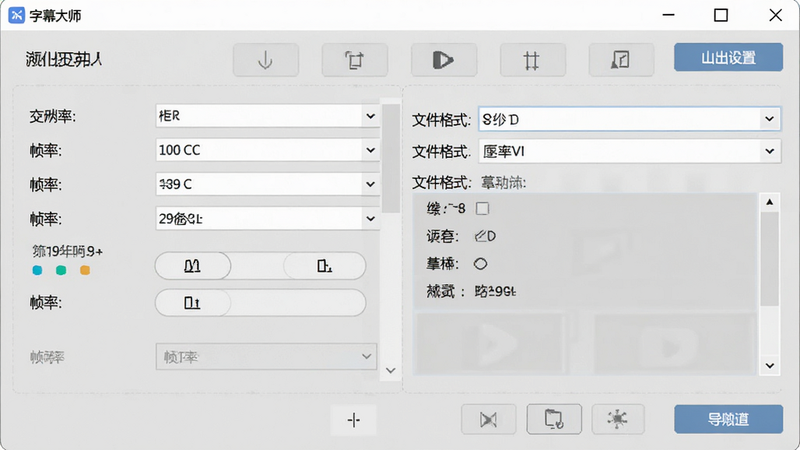The height and width of the screenshot is (450, 800).
Task: Select the right segment of upper pill toggle
Action: click(x=324, y=265)
